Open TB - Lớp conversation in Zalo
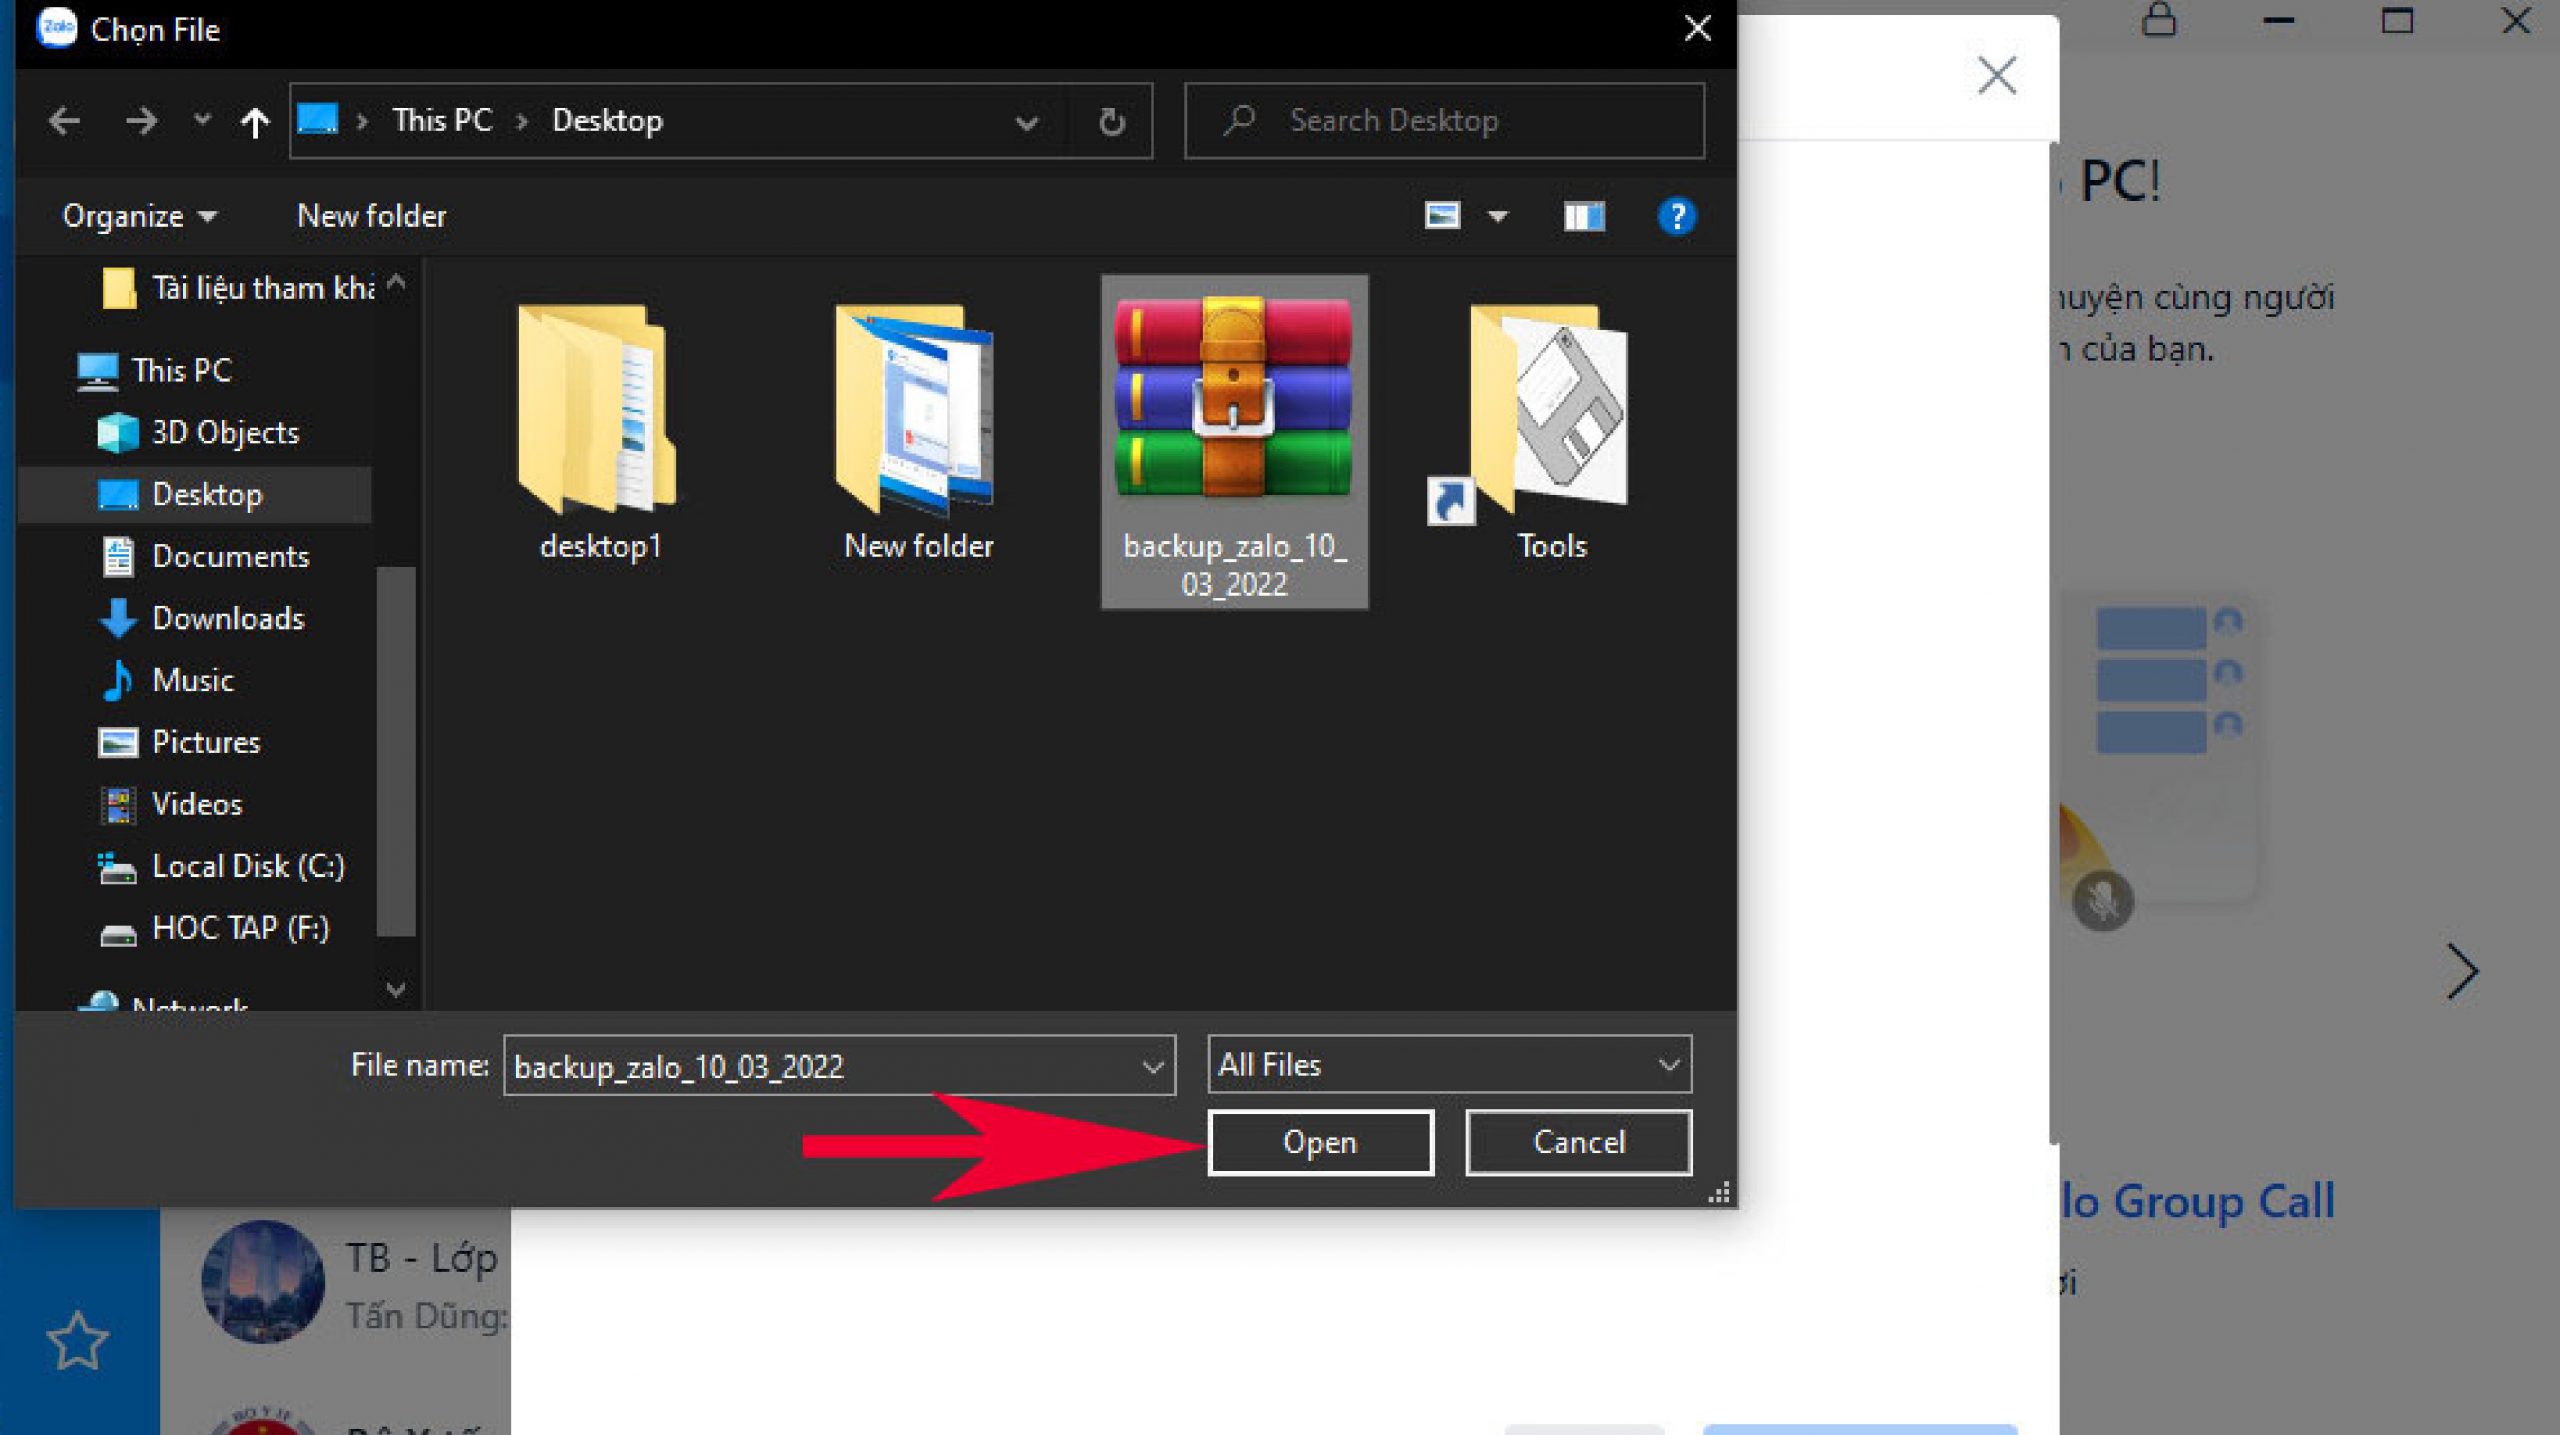This screenshot has width=2560, height=1435. pos(355,1284)
